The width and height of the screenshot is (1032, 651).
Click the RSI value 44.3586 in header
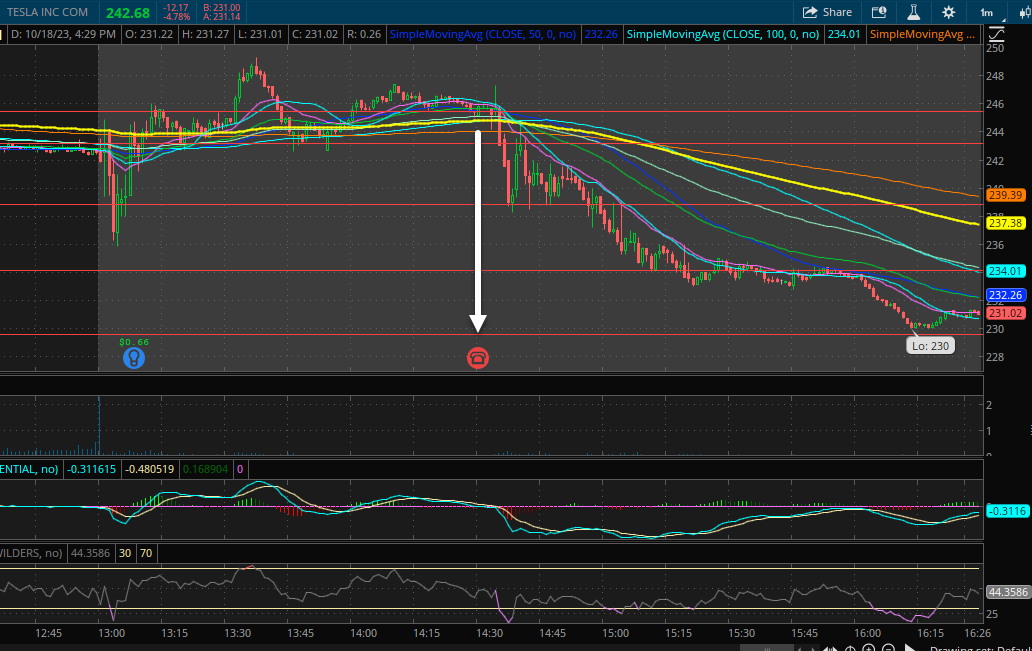[90, 553]
